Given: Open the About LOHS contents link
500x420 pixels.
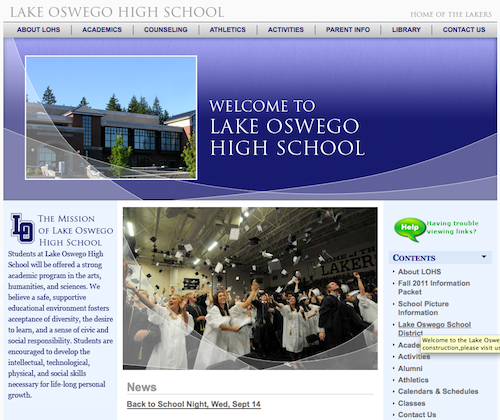Looking at the screenshot, I should click(x=419, y=272).
